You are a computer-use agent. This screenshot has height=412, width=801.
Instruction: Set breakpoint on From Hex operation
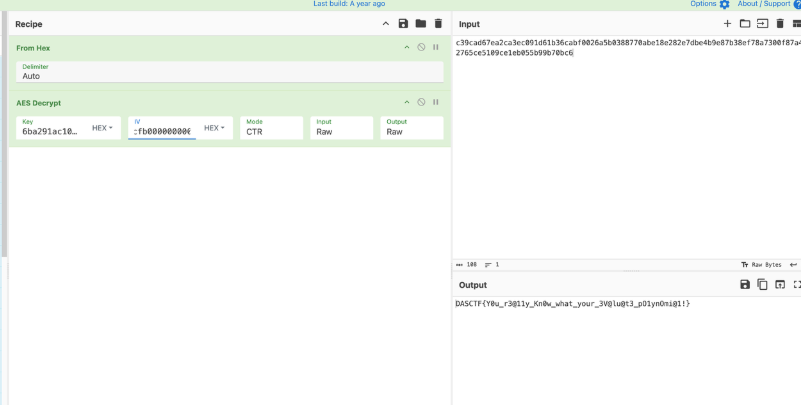[436, 47]
